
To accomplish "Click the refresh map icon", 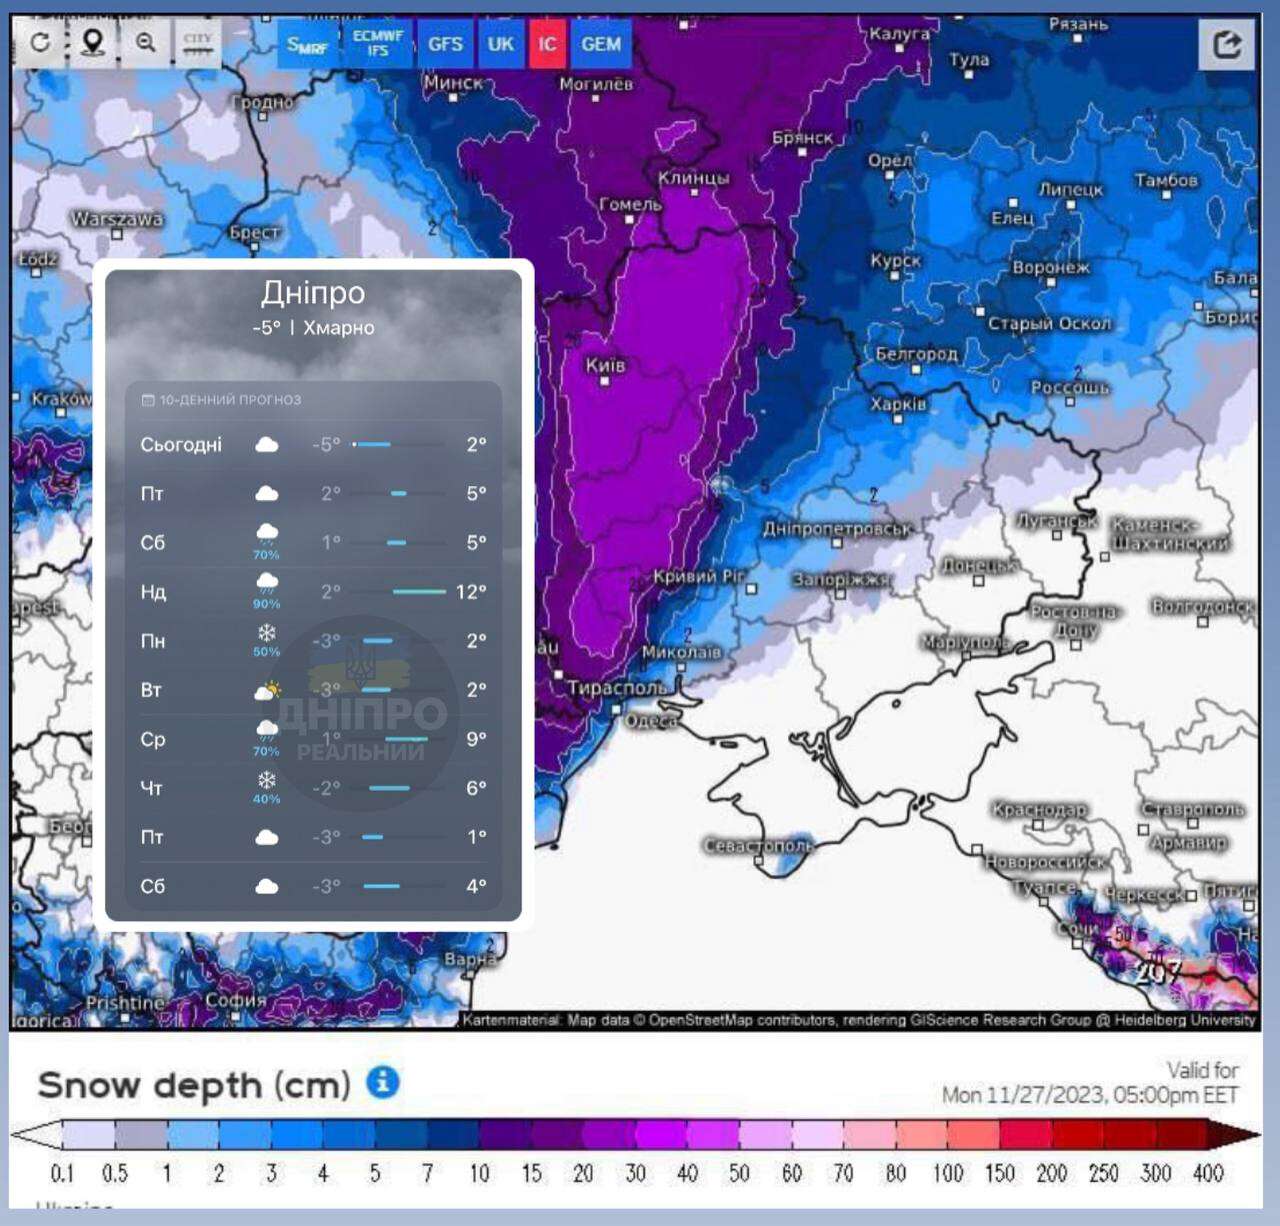I will [40, 42].
